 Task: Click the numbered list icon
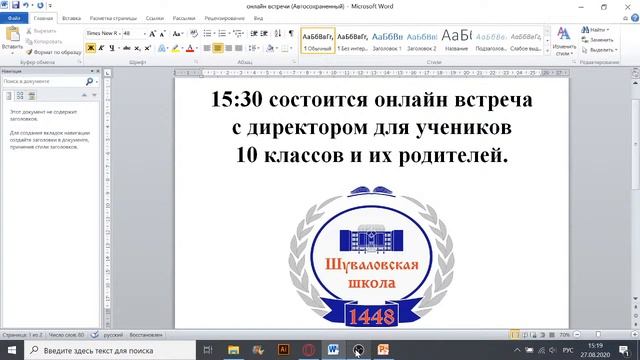[222, 33]
